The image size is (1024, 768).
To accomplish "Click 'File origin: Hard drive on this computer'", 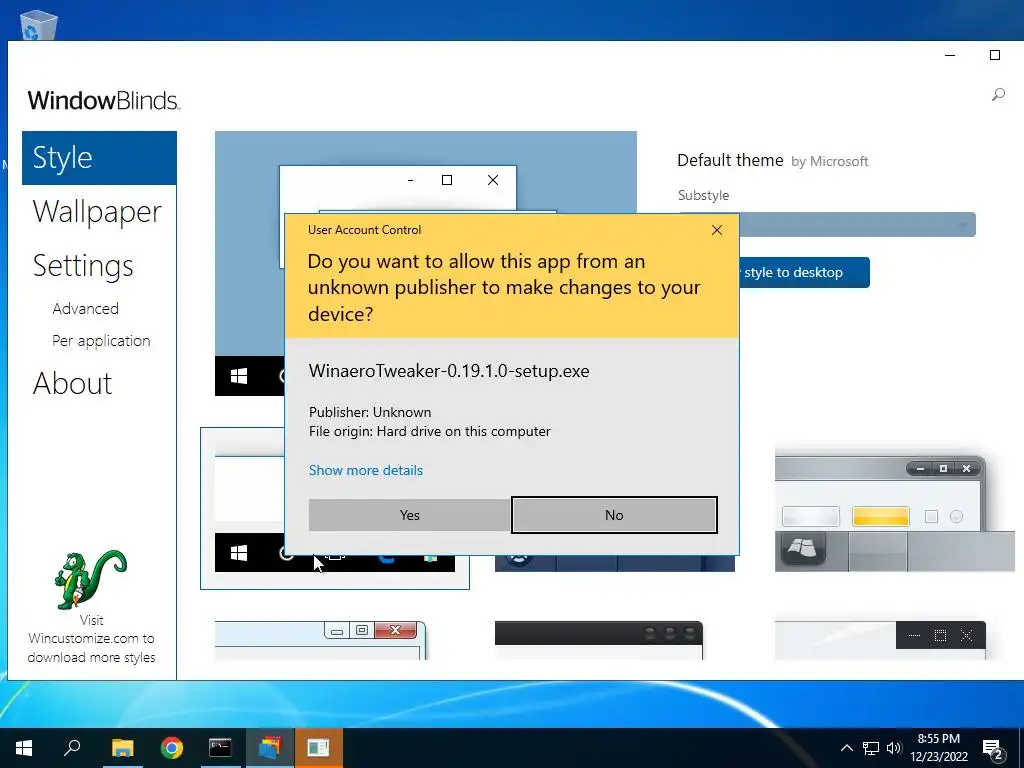I will (x=430, y=432).
